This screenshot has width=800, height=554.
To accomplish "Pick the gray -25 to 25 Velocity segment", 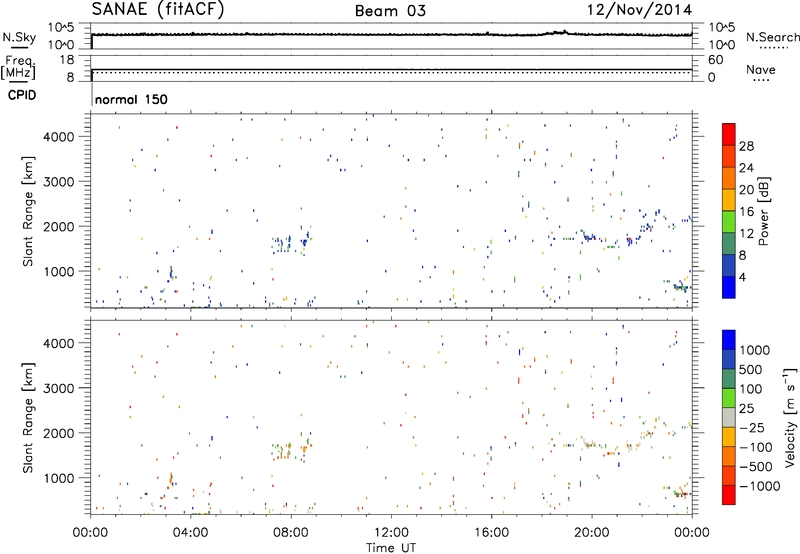I will pyautogui.click(x=729, y=417).
